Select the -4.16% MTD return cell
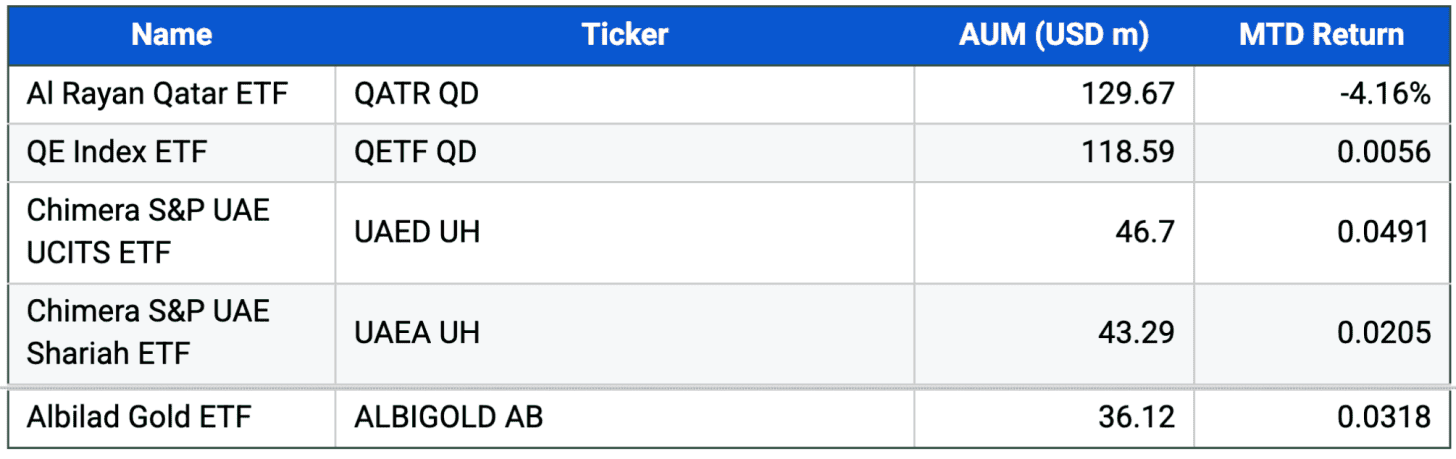Screen dimensions: 1456x459 [x=1386, y=95]
